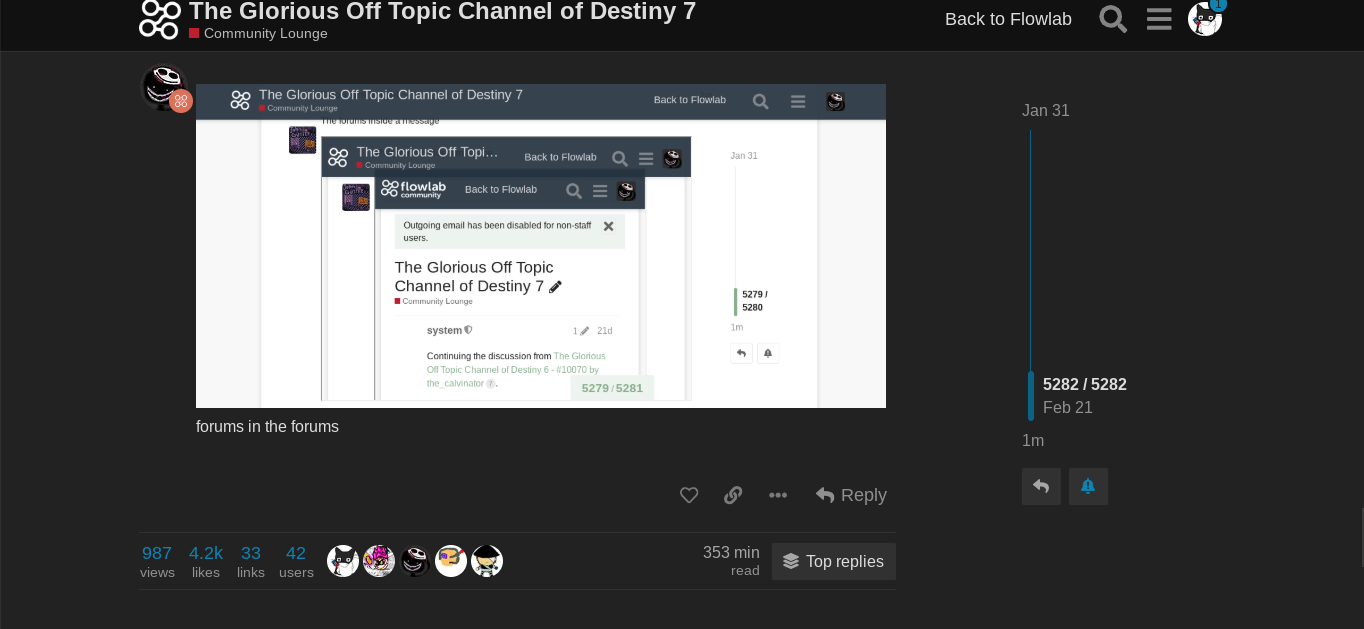Copy post link with chain icon

(733, 495)
